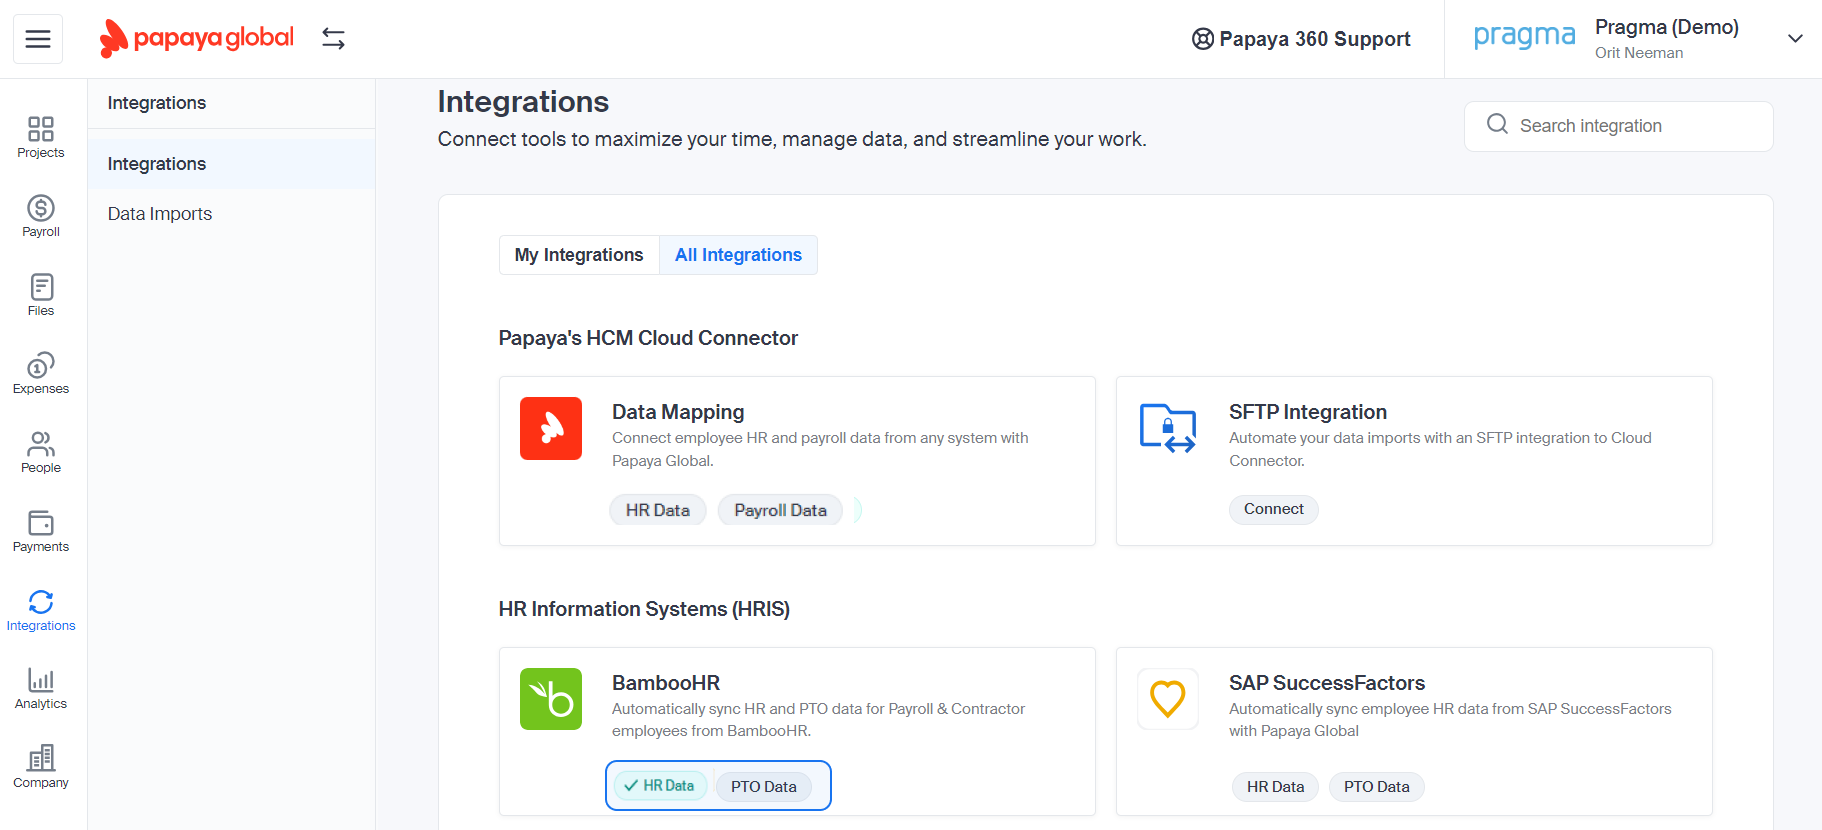Screen dimensions: 1822x830
Task: Open People in the sidebar
Action: pyautogui.click(x=41, y=452)
